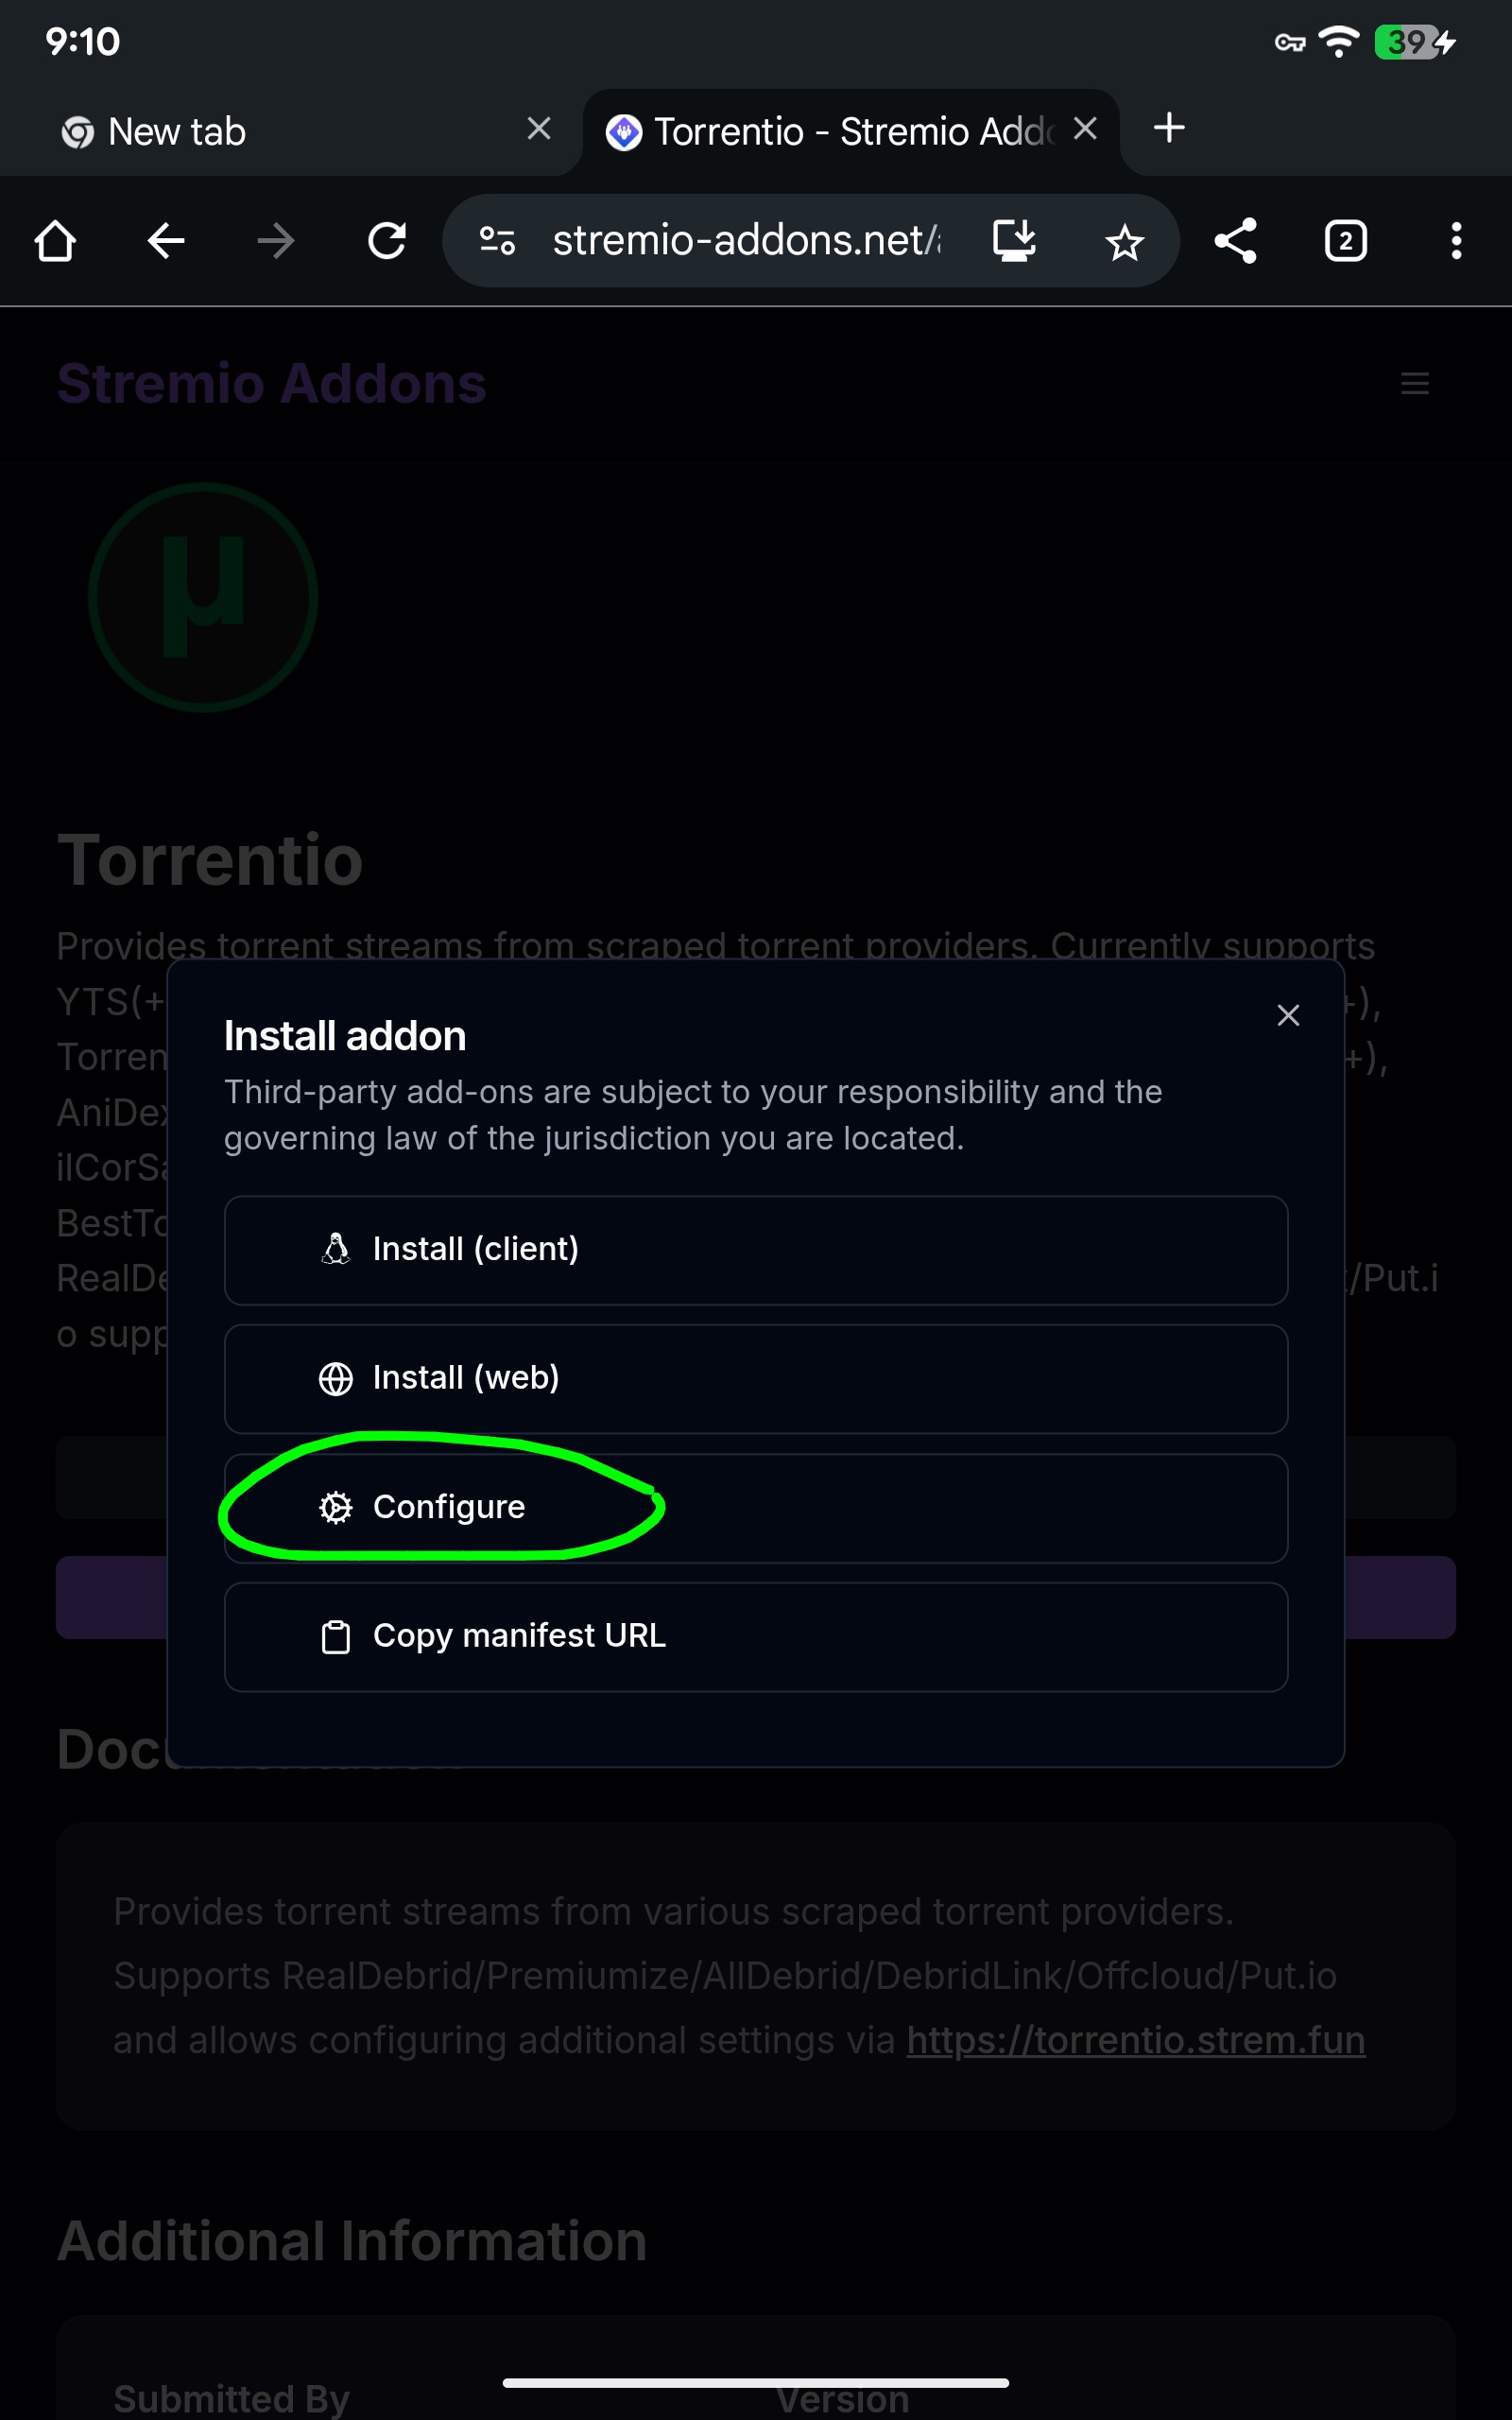The width and height of the screenshot is (1512, 2420).
Task: Click the address bar URL field
Action: (x=745, y=241)
